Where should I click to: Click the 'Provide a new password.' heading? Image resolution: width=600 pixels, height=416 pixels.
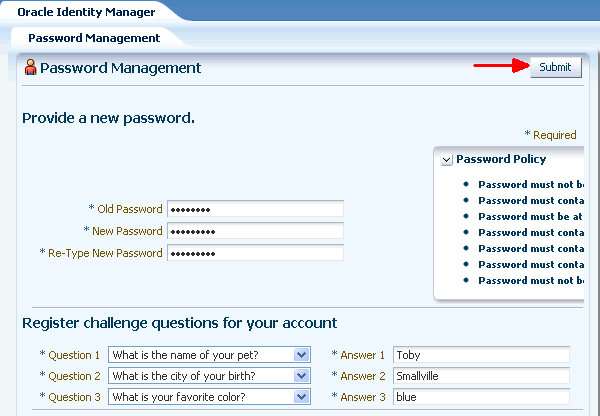pos(108,118)
